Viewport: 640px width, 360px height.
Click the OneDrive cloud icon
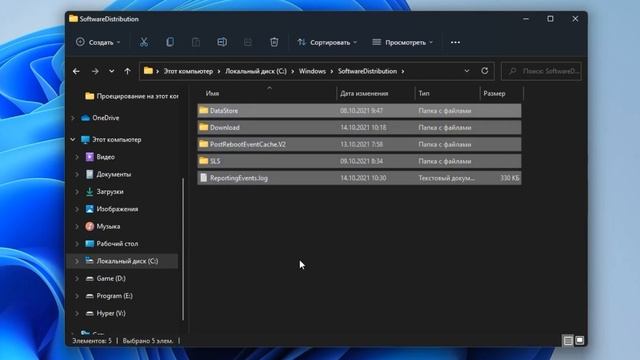click(85, 118)
